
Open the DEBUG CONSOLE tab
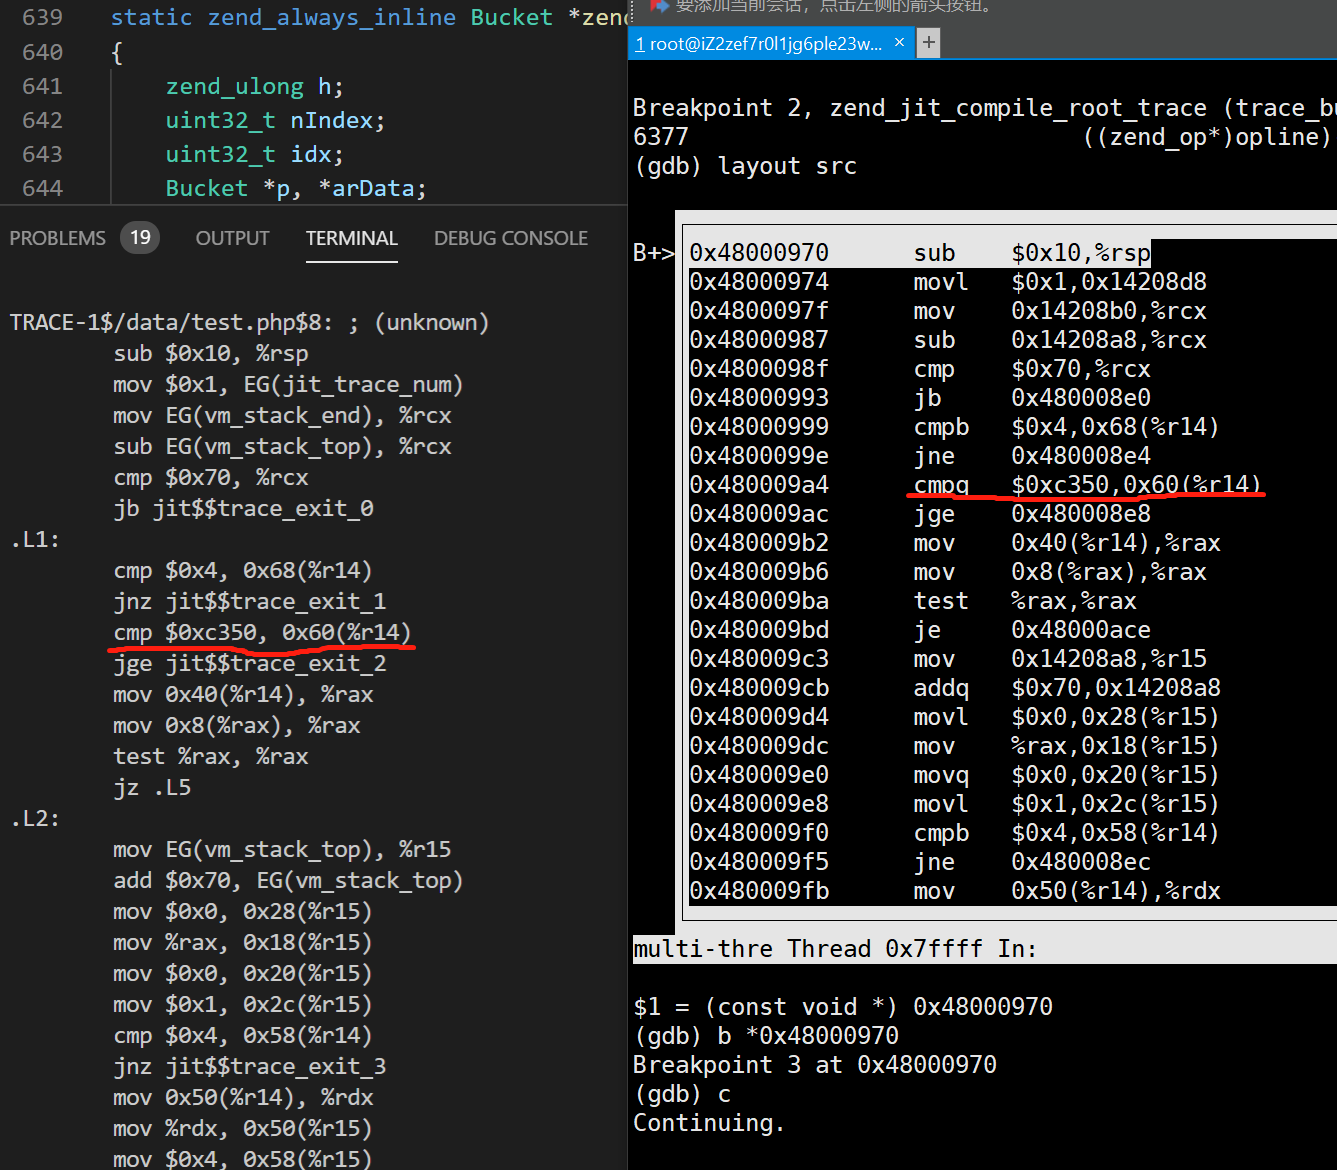(x=511, y=238)
